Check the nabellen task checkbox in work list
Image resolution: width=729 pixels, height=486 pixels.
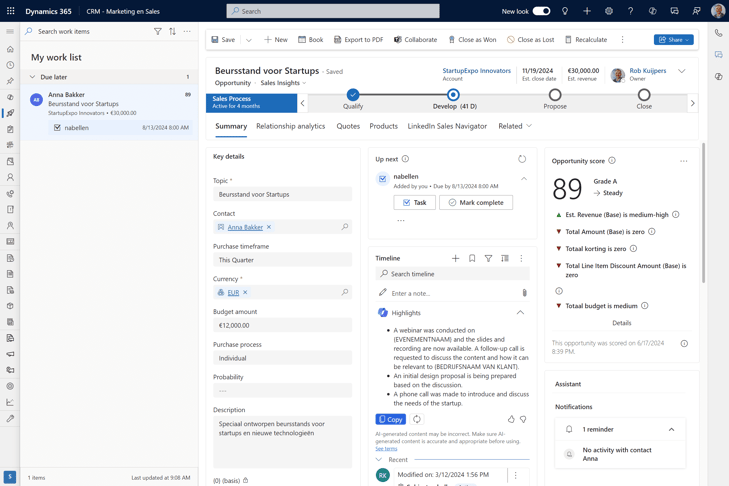point(57,127)
